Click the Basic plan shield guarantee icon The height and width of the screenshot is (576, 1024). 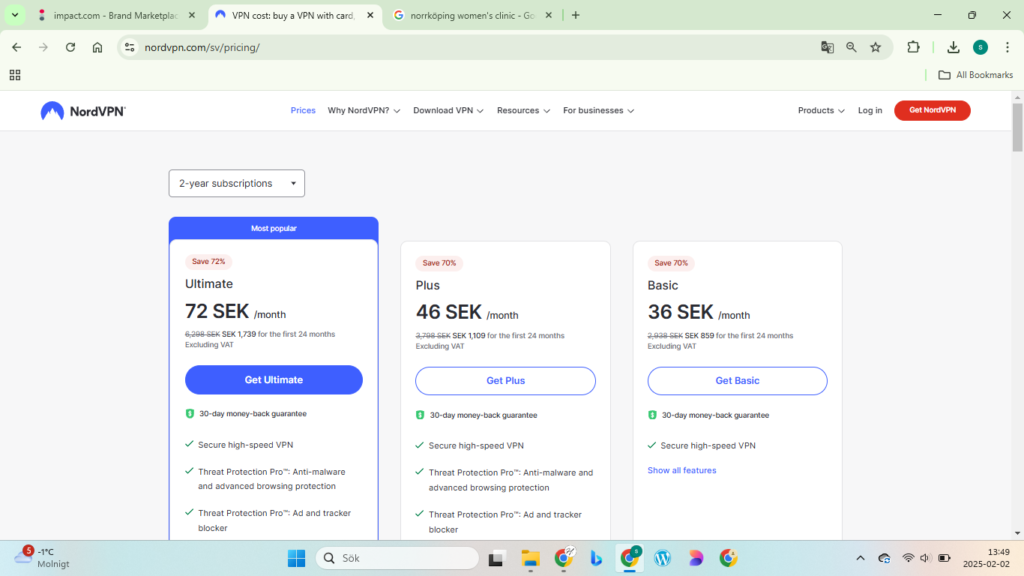coord(652,415)
